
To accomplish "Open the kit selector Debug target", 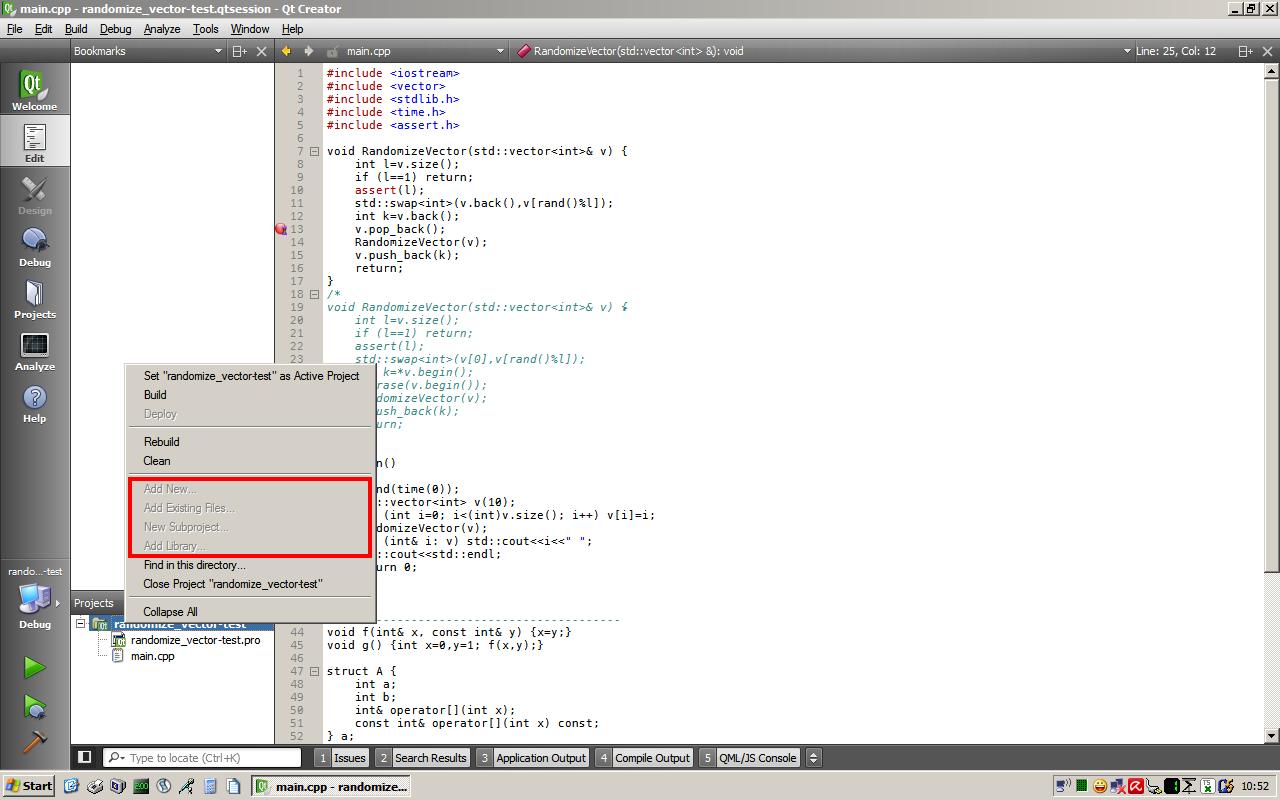I will click(35, 600).
